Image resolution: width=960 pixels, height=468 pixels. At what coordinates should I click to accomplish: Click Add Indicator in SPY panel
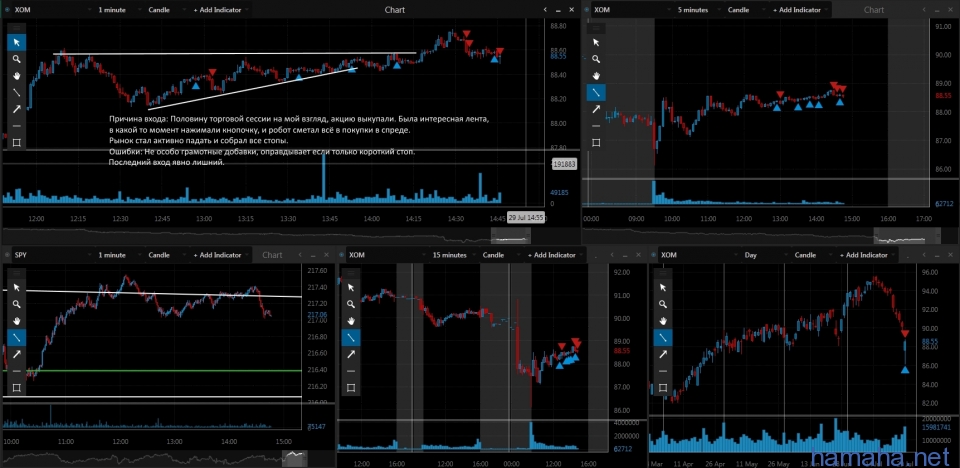click(219, 255)
